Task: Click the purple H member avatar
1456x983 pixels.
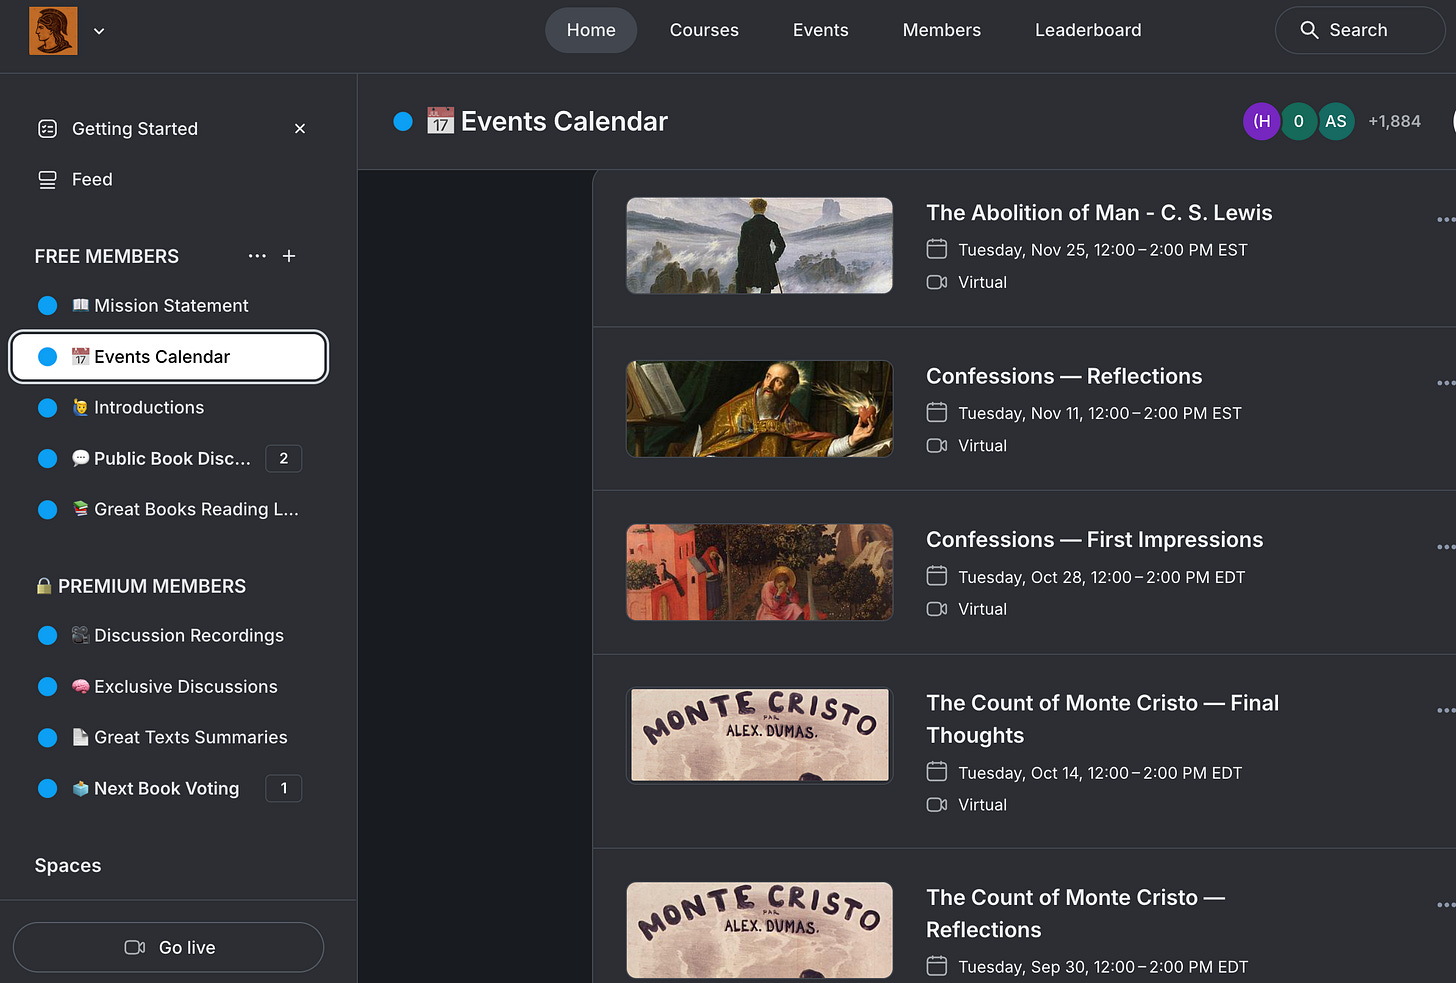Action: (x=1262, y=121)
